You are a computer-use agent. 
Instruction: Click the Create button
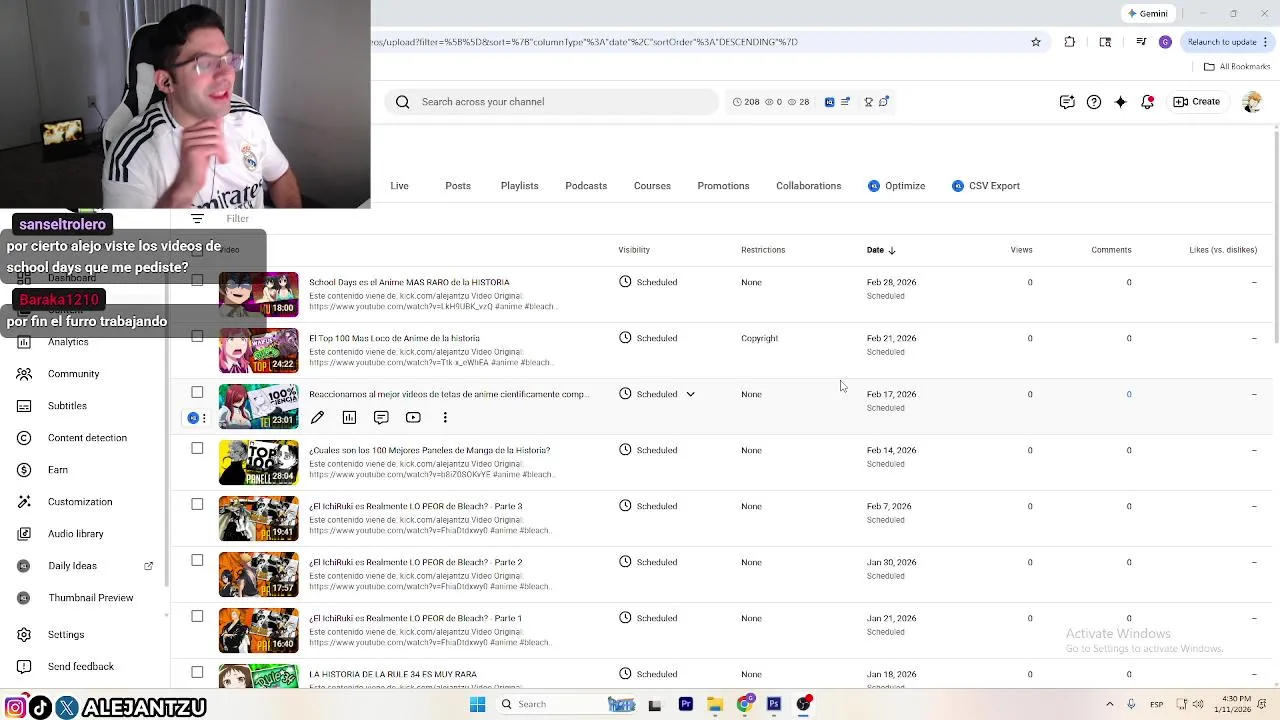[x=1197, y=102]
